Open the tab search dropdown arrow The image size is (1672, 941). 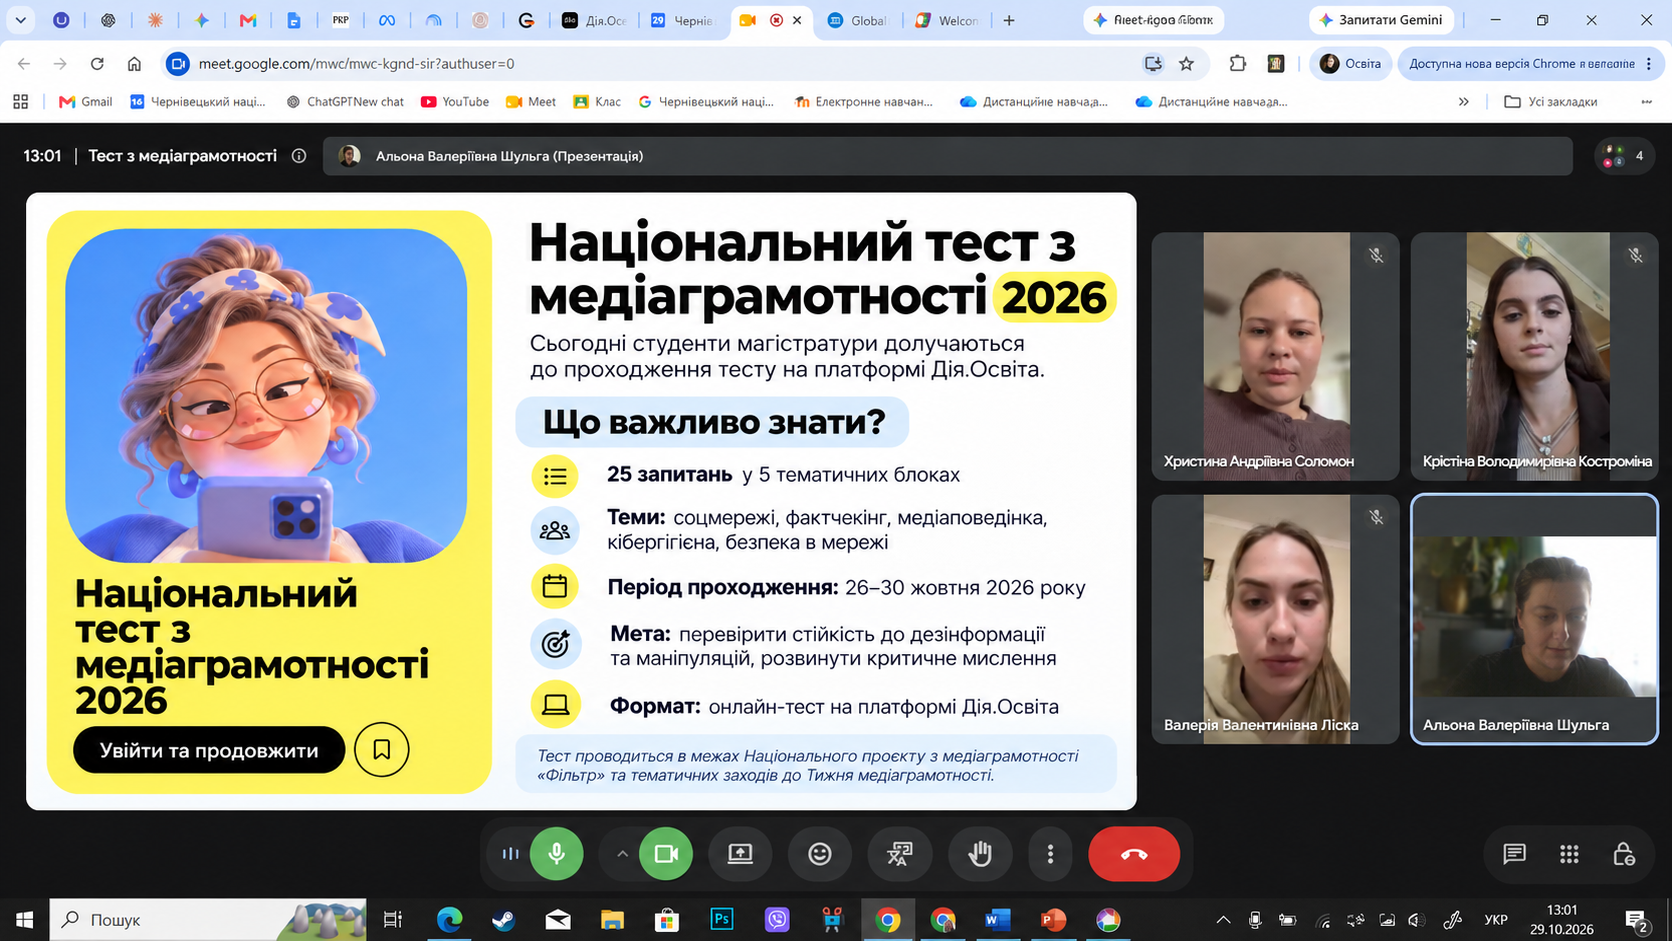coord(20,20)
